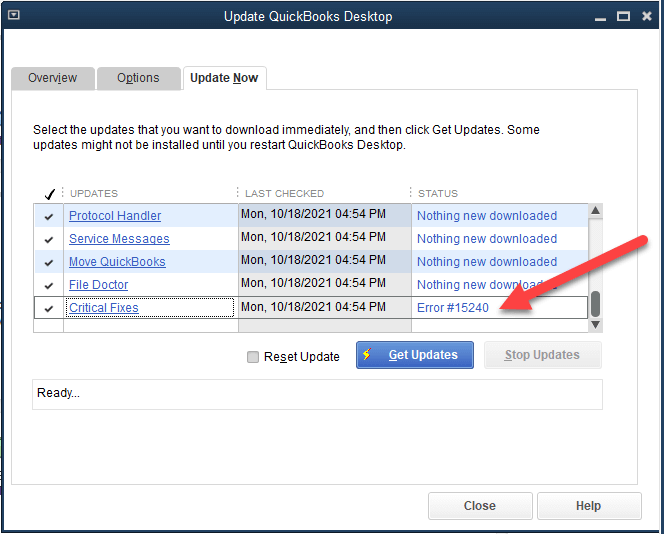Click Move QuickBooks' Nothing new downloaded status
The image size is (664, 534).
[487, 261]
